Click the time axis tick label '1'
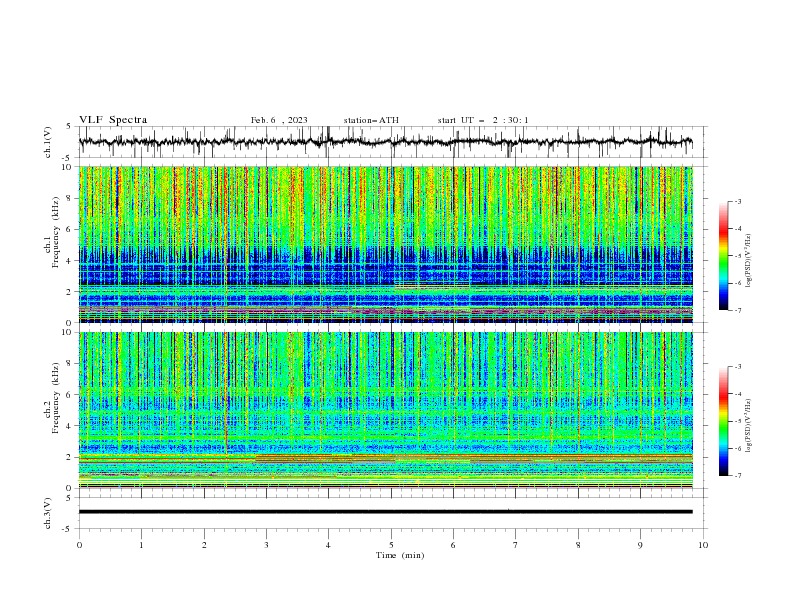This screenshot has width=792, height=612. (x=141, y=545)
